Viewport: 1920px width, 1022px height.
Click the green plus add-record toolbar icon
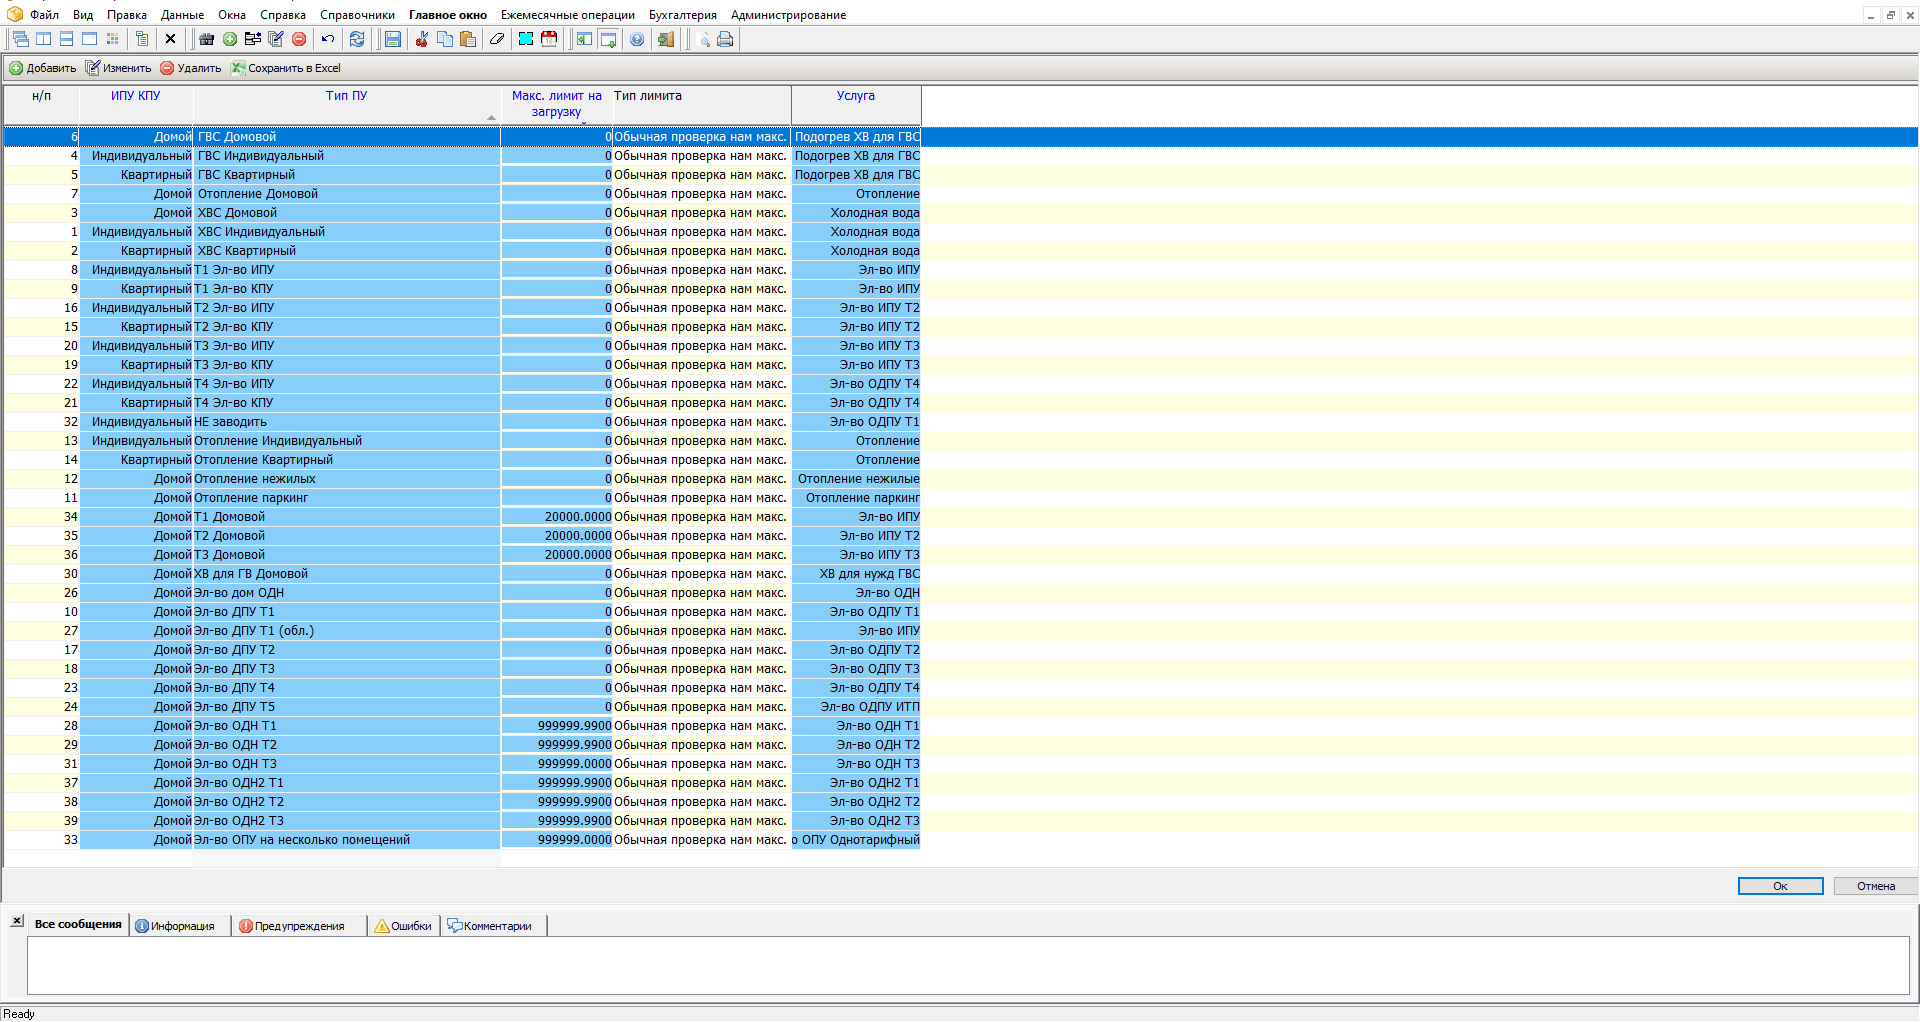coord(230,39)
